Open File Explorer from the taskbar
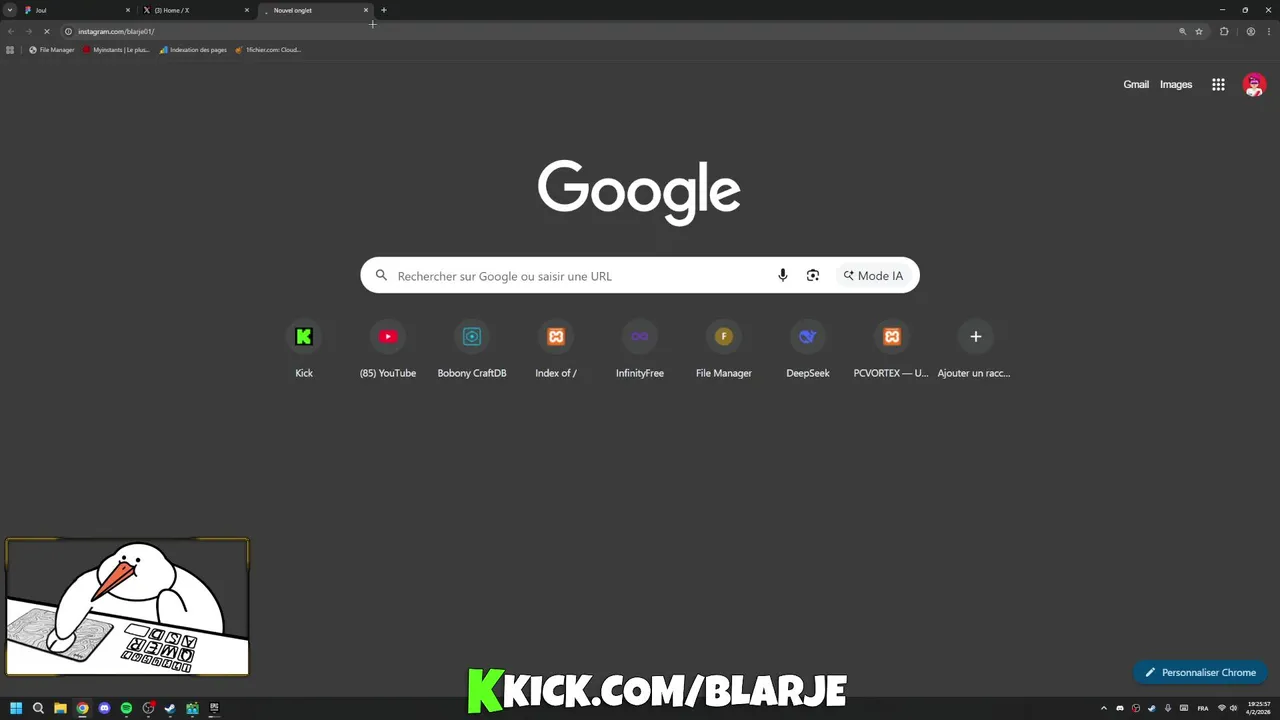This screenshot has height=720, width=1280. click(60, 708)
